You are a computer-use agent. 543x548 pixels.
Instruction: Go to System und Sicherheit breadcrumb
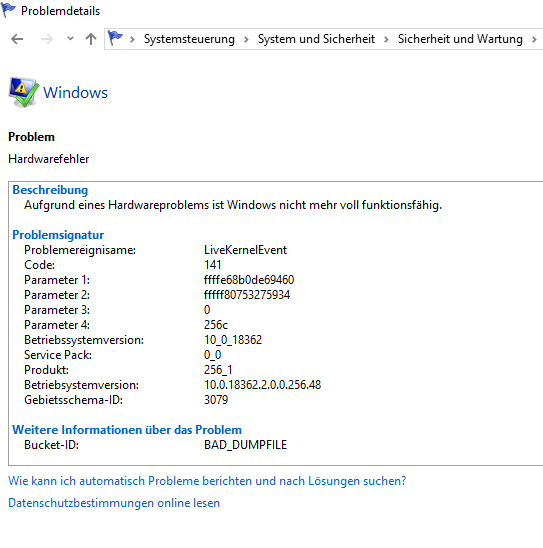(x=316, y=39)
